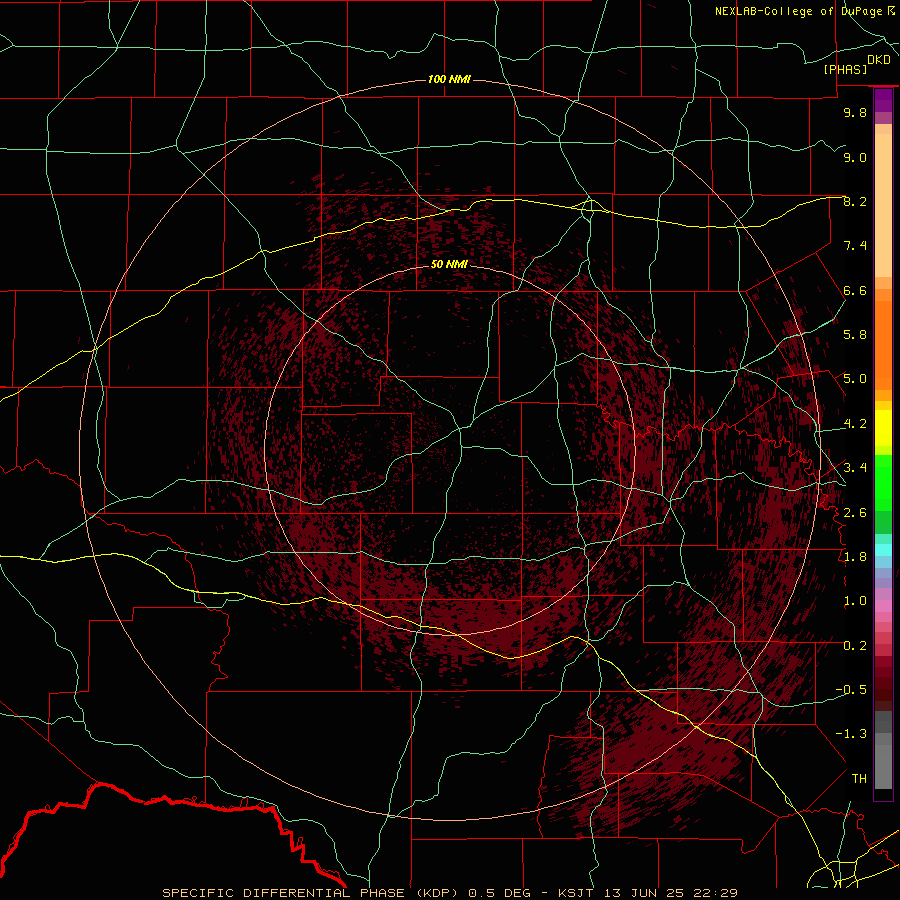The image size is (900, 900).
Task: Click the cyan segment of the color bar
Action: tap(883, 550)
